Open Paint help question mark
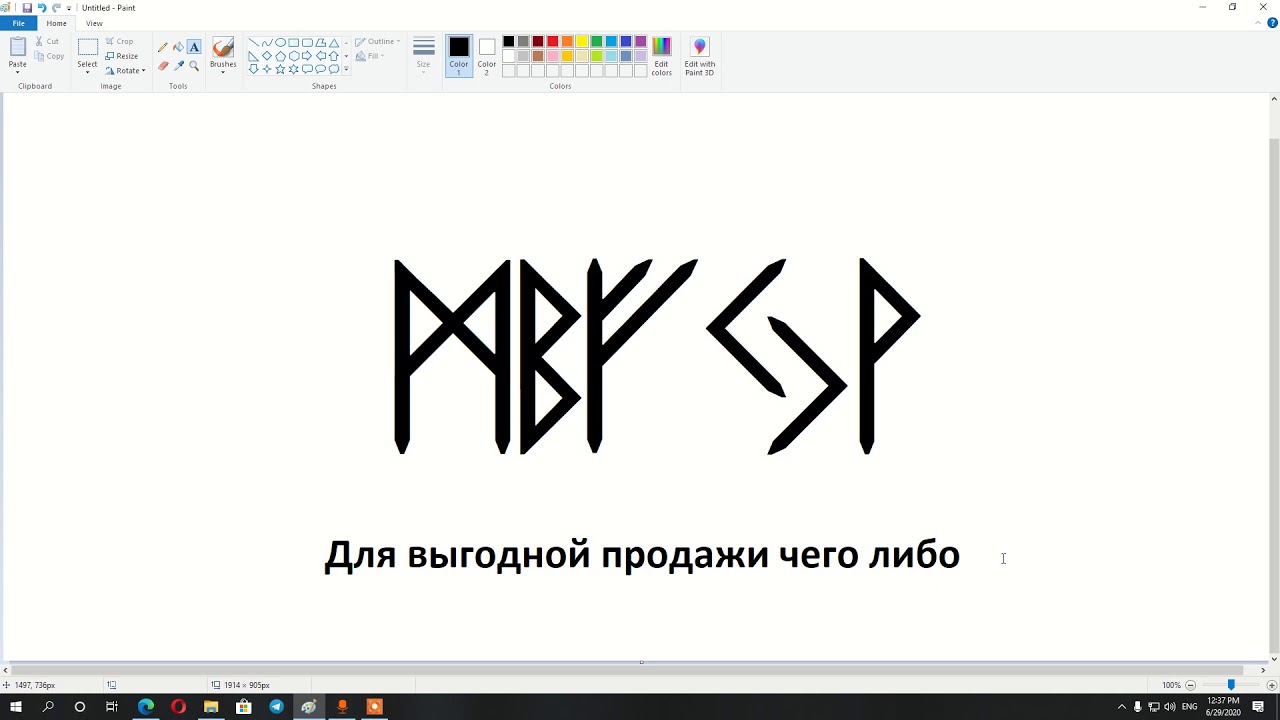This screenshot has width=1280, height=720. tap(1272, 23)
